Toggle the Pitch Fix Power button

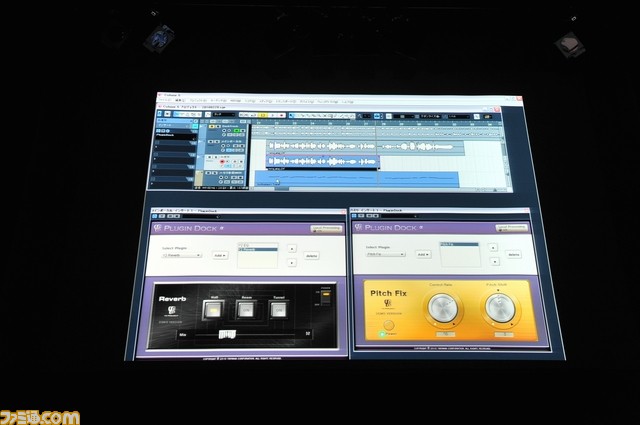382,334
